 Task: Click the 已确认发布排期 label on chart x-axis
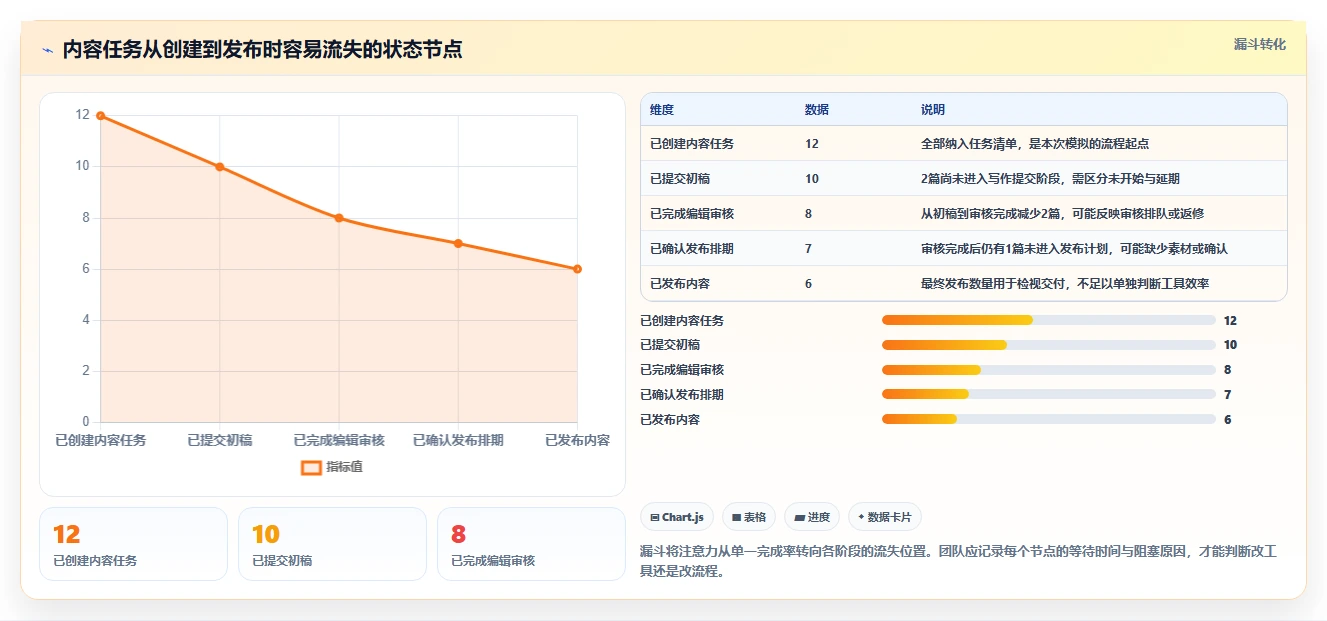click(x=458, y=440)
